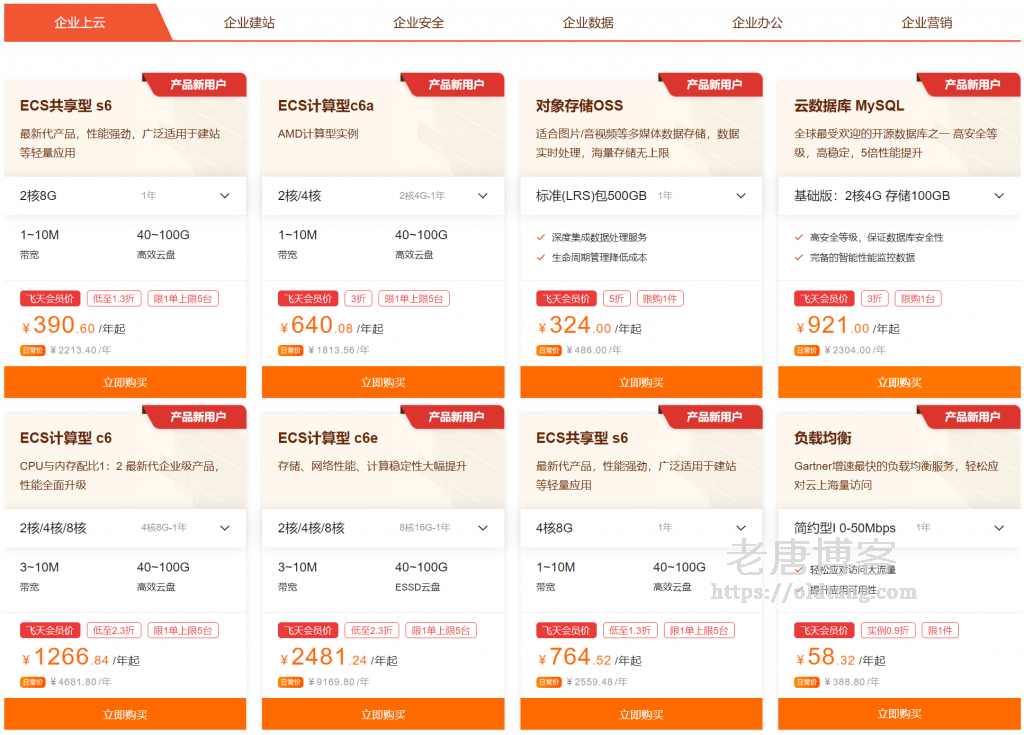Viewport: 1024px width, 735px height.
Task: Click 高安全等级，保证数据库安全性 feature
Action: 876,237
